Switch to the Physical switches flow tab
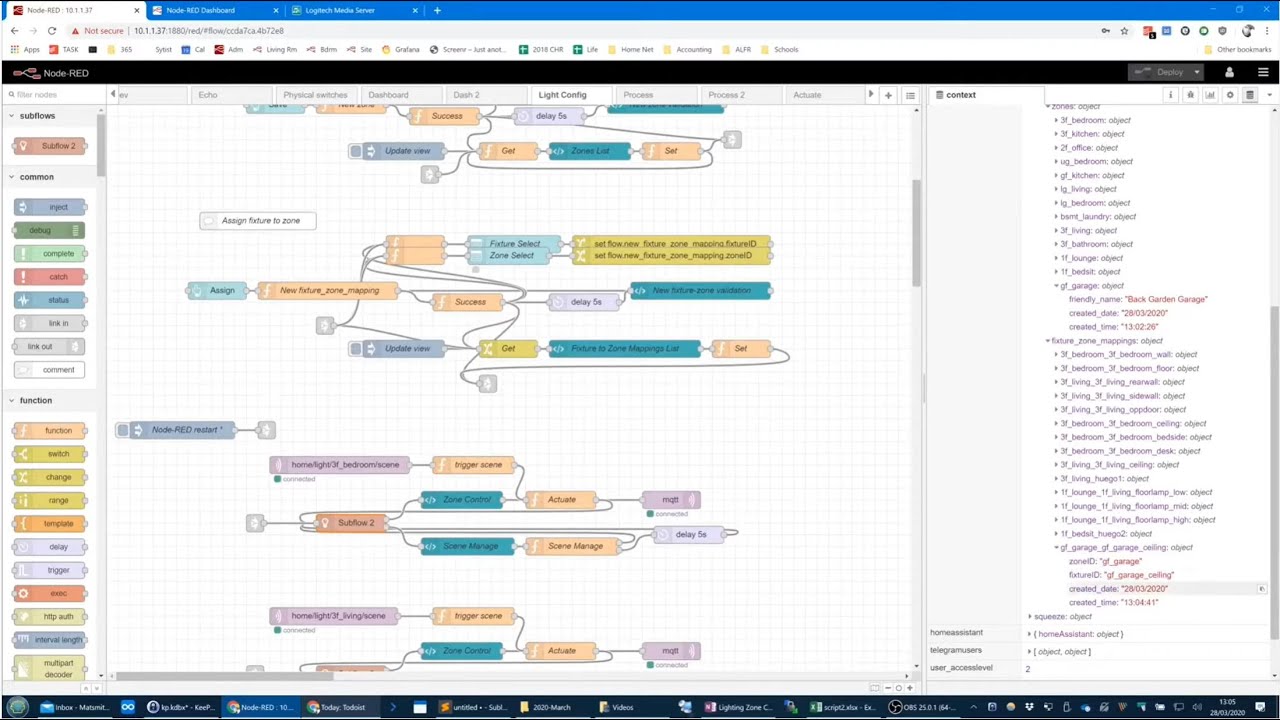Image resolution: width=1280 pixels, height=720 pixels. (x=315, y=95)
